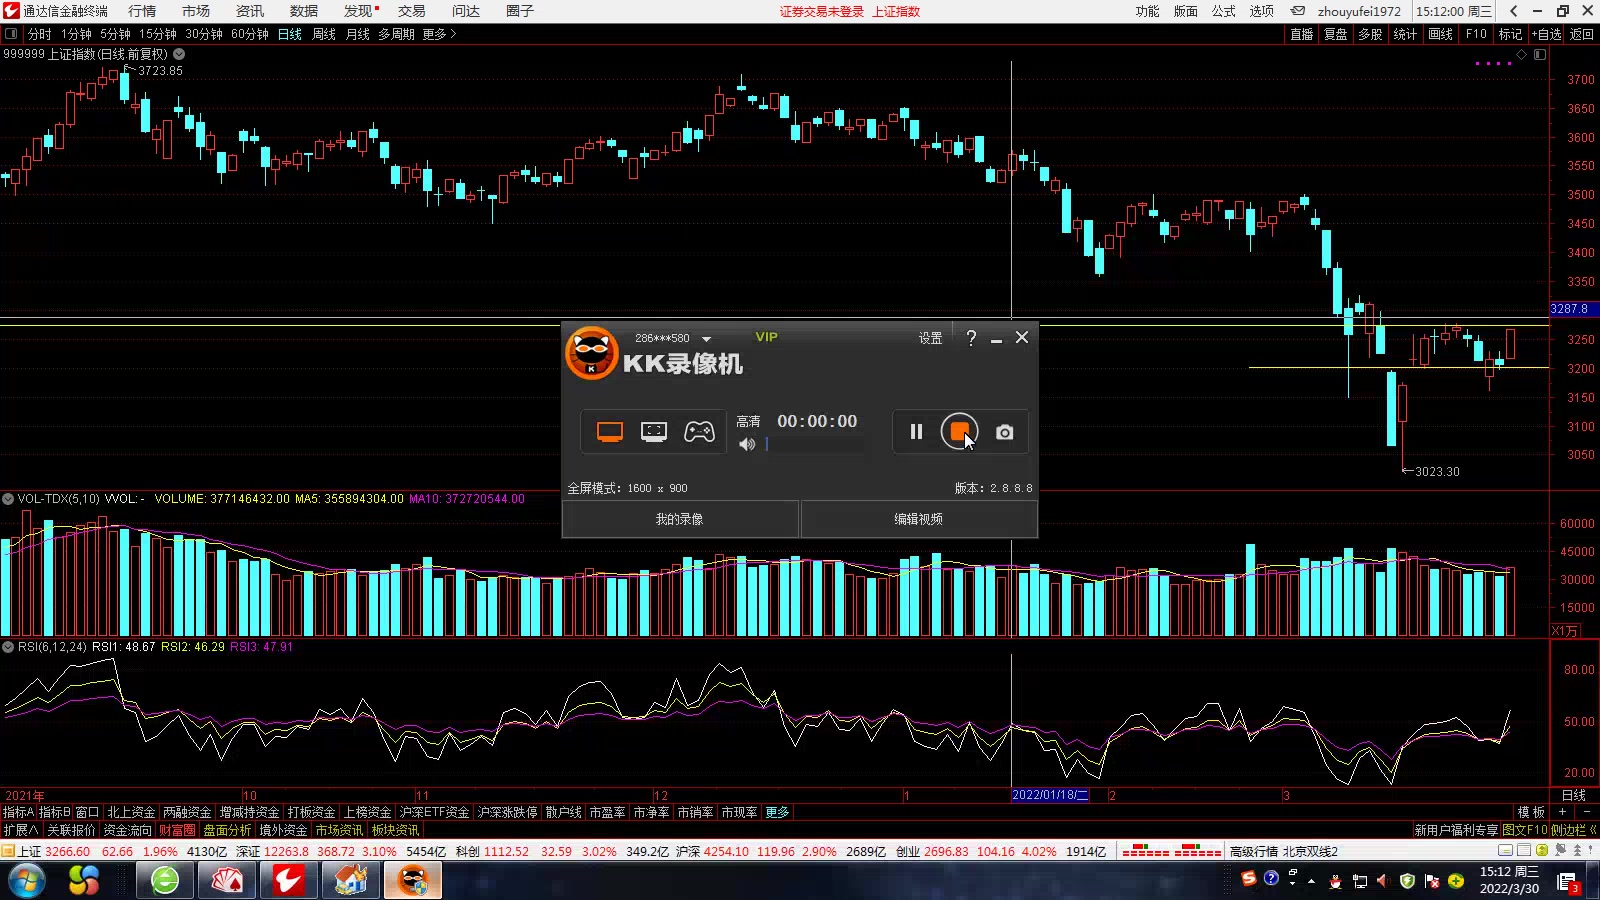Open the 功能 menu

pos(1147,11)
